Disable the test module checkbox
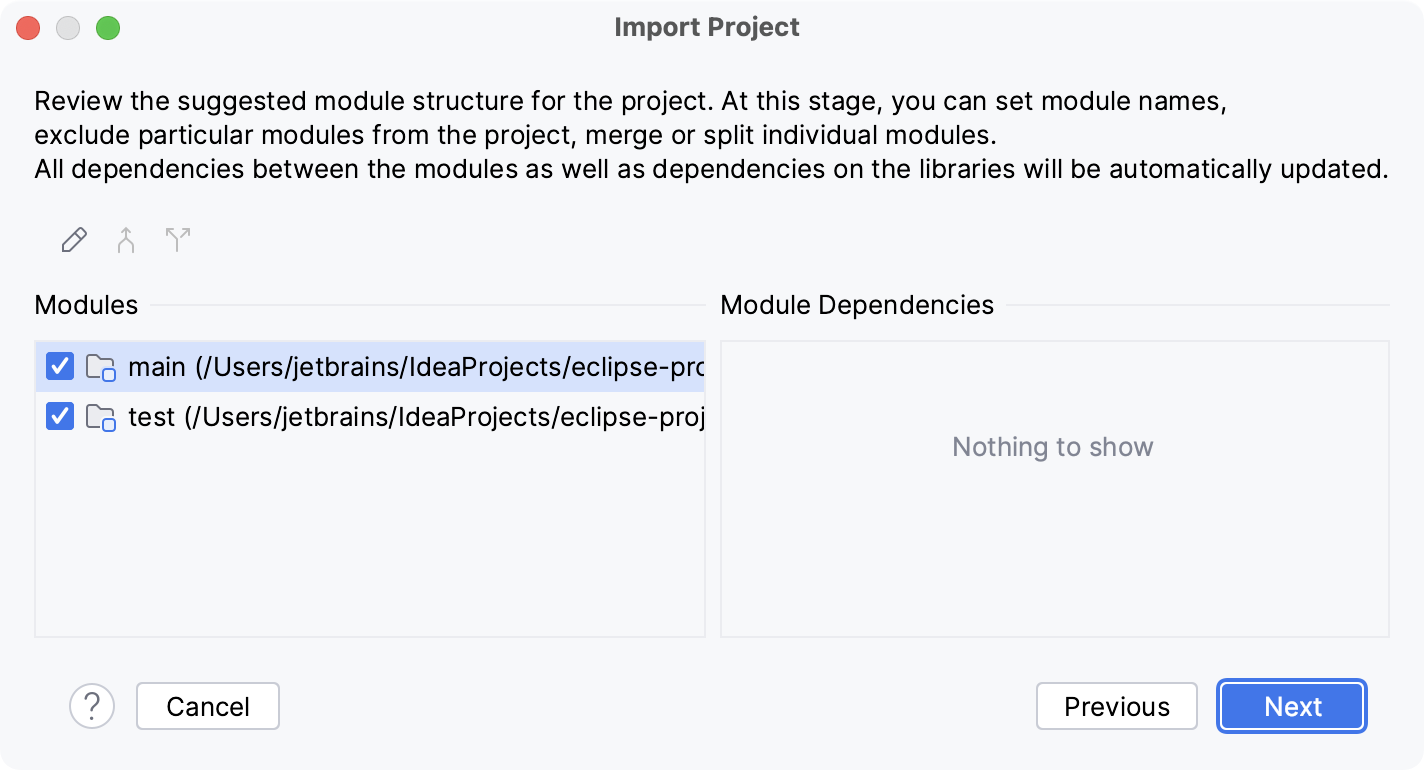 coord(59,417)
